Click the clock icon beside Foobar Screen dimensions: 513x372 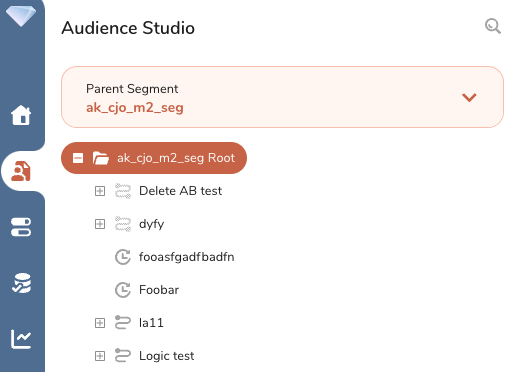click(x=123, y=290)
